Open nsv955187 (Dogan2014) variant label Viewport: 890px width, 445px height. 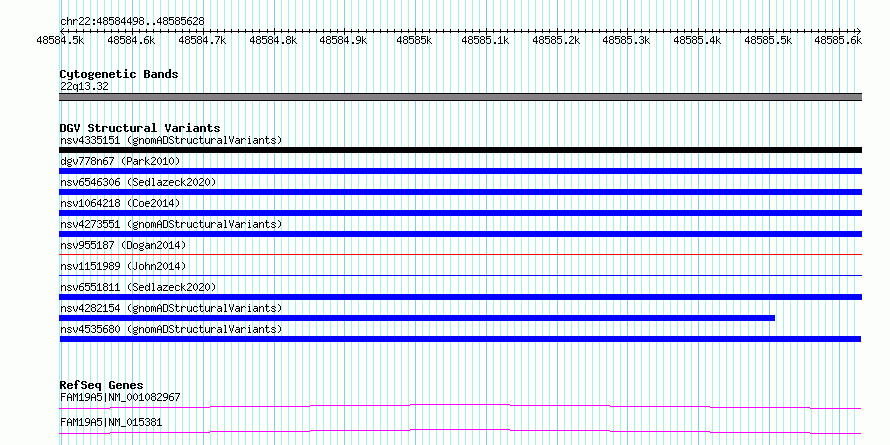click(x=123, y=245)
